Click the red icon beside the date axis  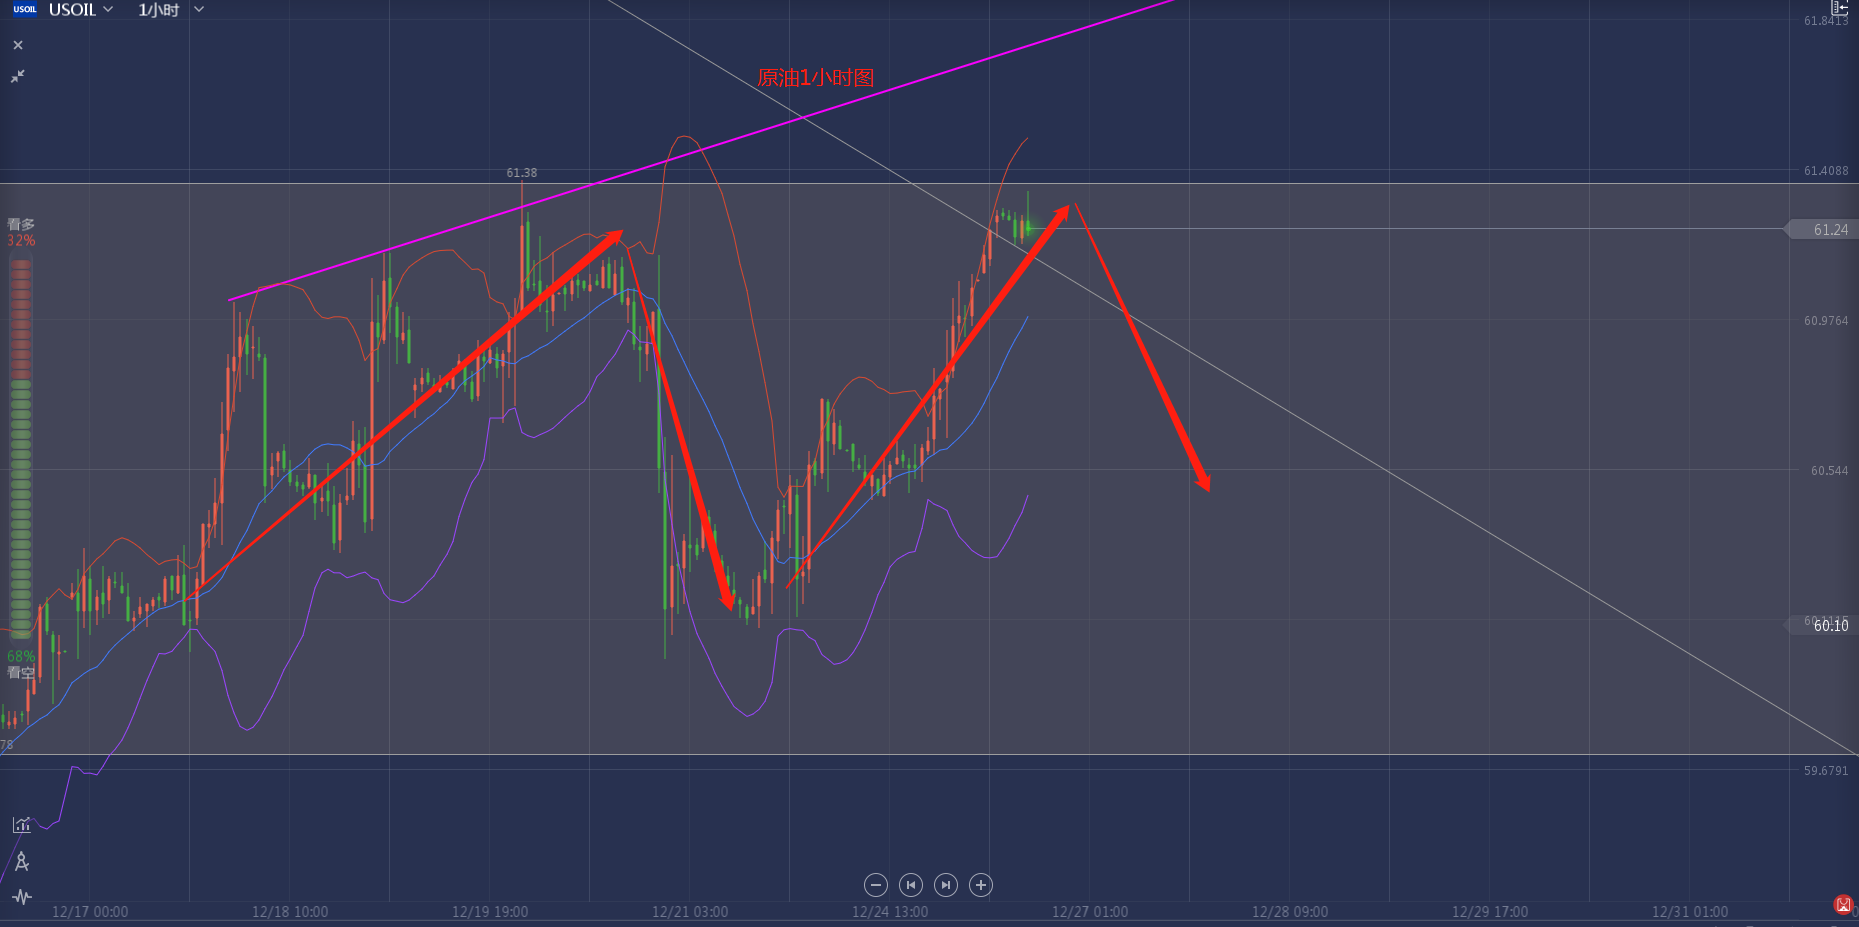coord(1843,905)
